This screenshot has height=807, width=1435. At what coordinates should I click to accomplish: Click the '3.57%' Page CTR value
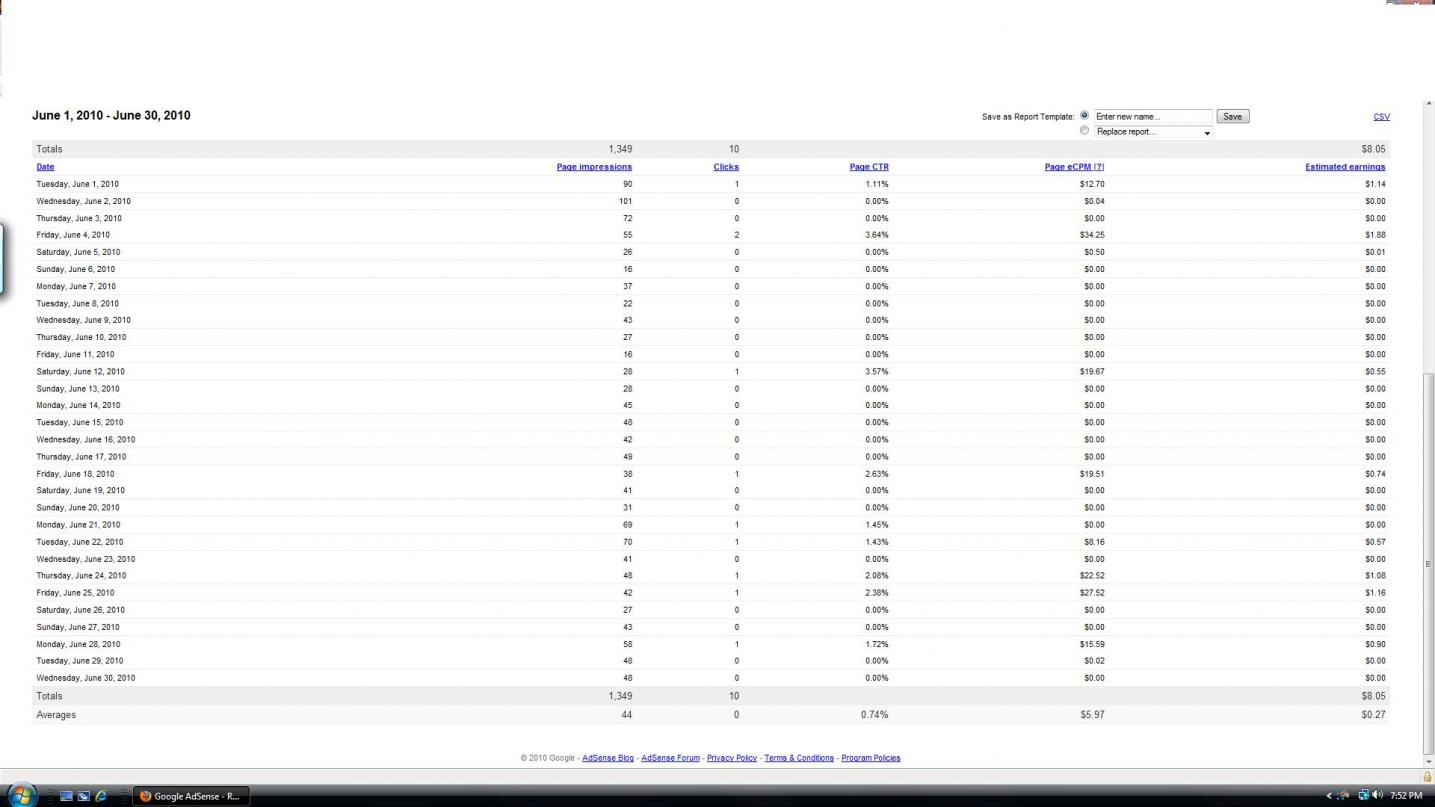[877, 372]
